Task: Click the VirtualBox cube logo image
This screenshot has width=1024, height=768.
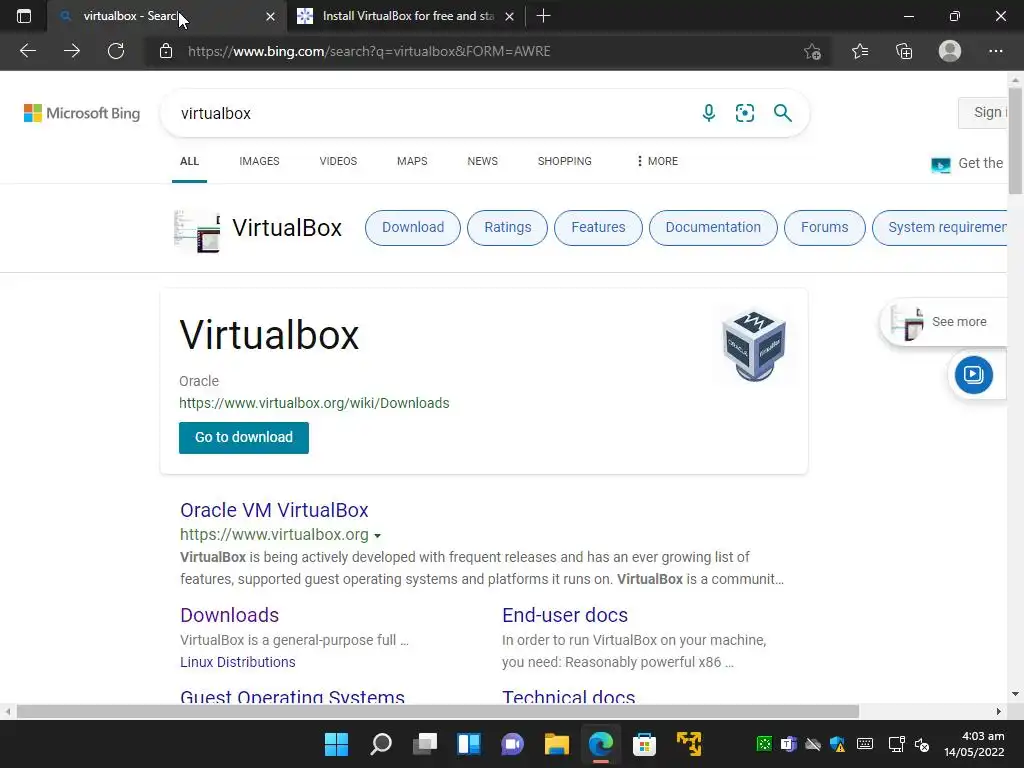Action: pyautogui.click(x=754, y=345)
